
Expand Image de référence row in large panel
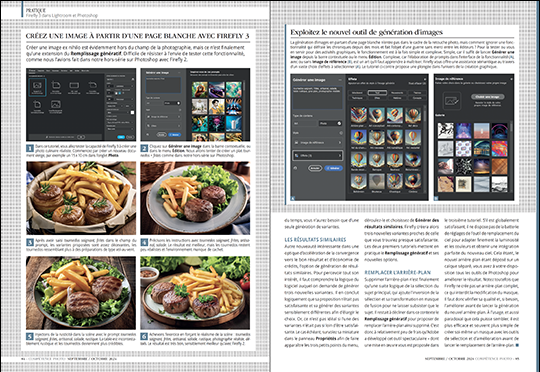pyautogui.click(x=318, y=143)
